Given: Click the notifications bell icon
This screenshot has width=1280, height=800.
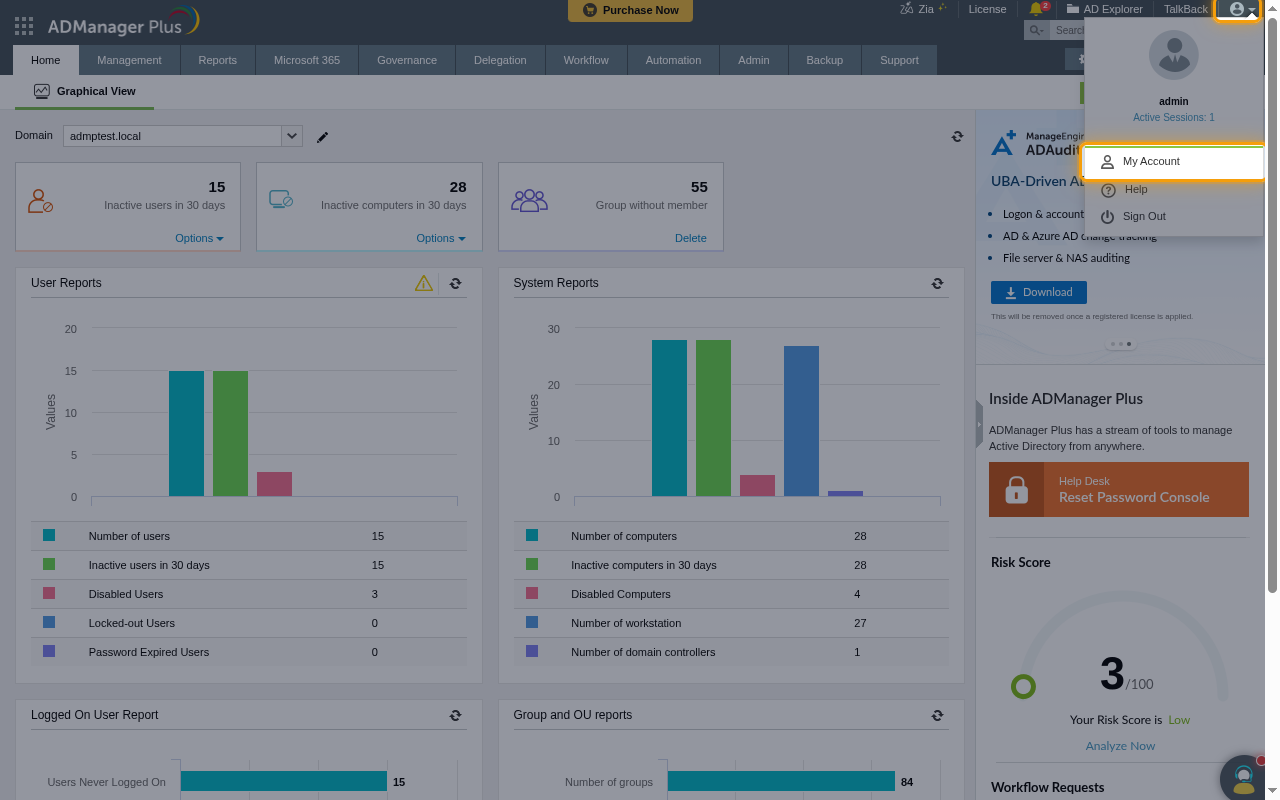Looking at the screenshot, I should coord(1035,9).
